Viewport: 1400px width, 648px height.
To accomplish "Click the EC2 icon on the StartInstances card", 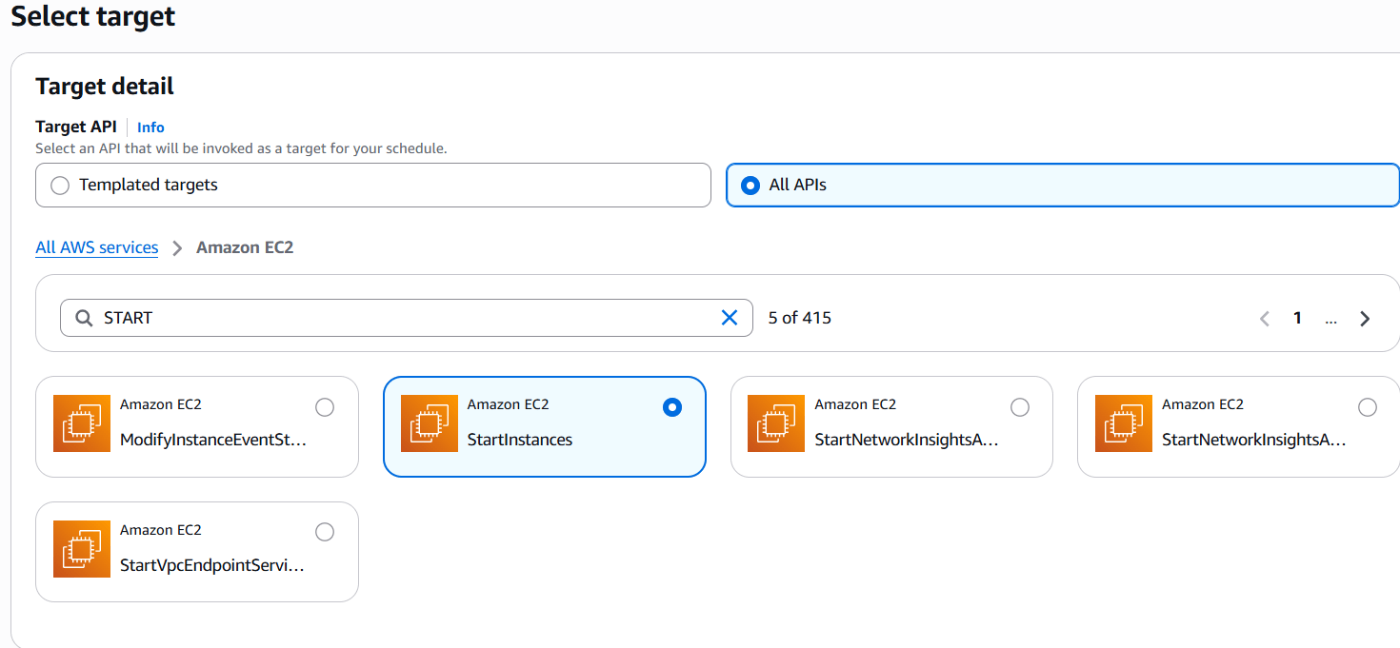I will pos(429,424).
